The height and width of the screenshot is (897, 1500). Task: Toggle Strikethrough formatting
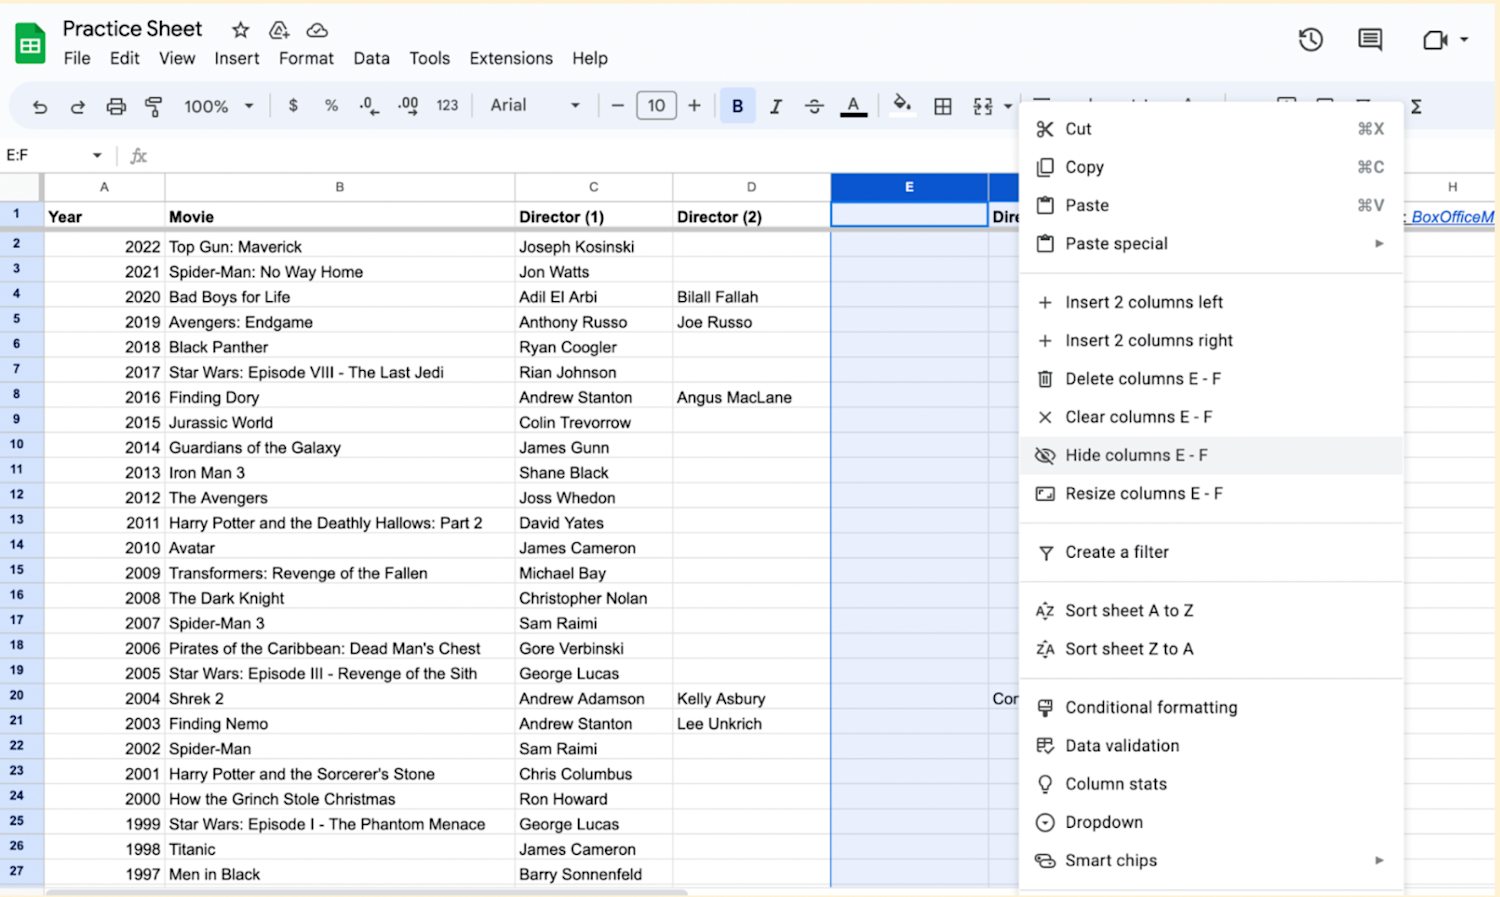click(814, 106)
